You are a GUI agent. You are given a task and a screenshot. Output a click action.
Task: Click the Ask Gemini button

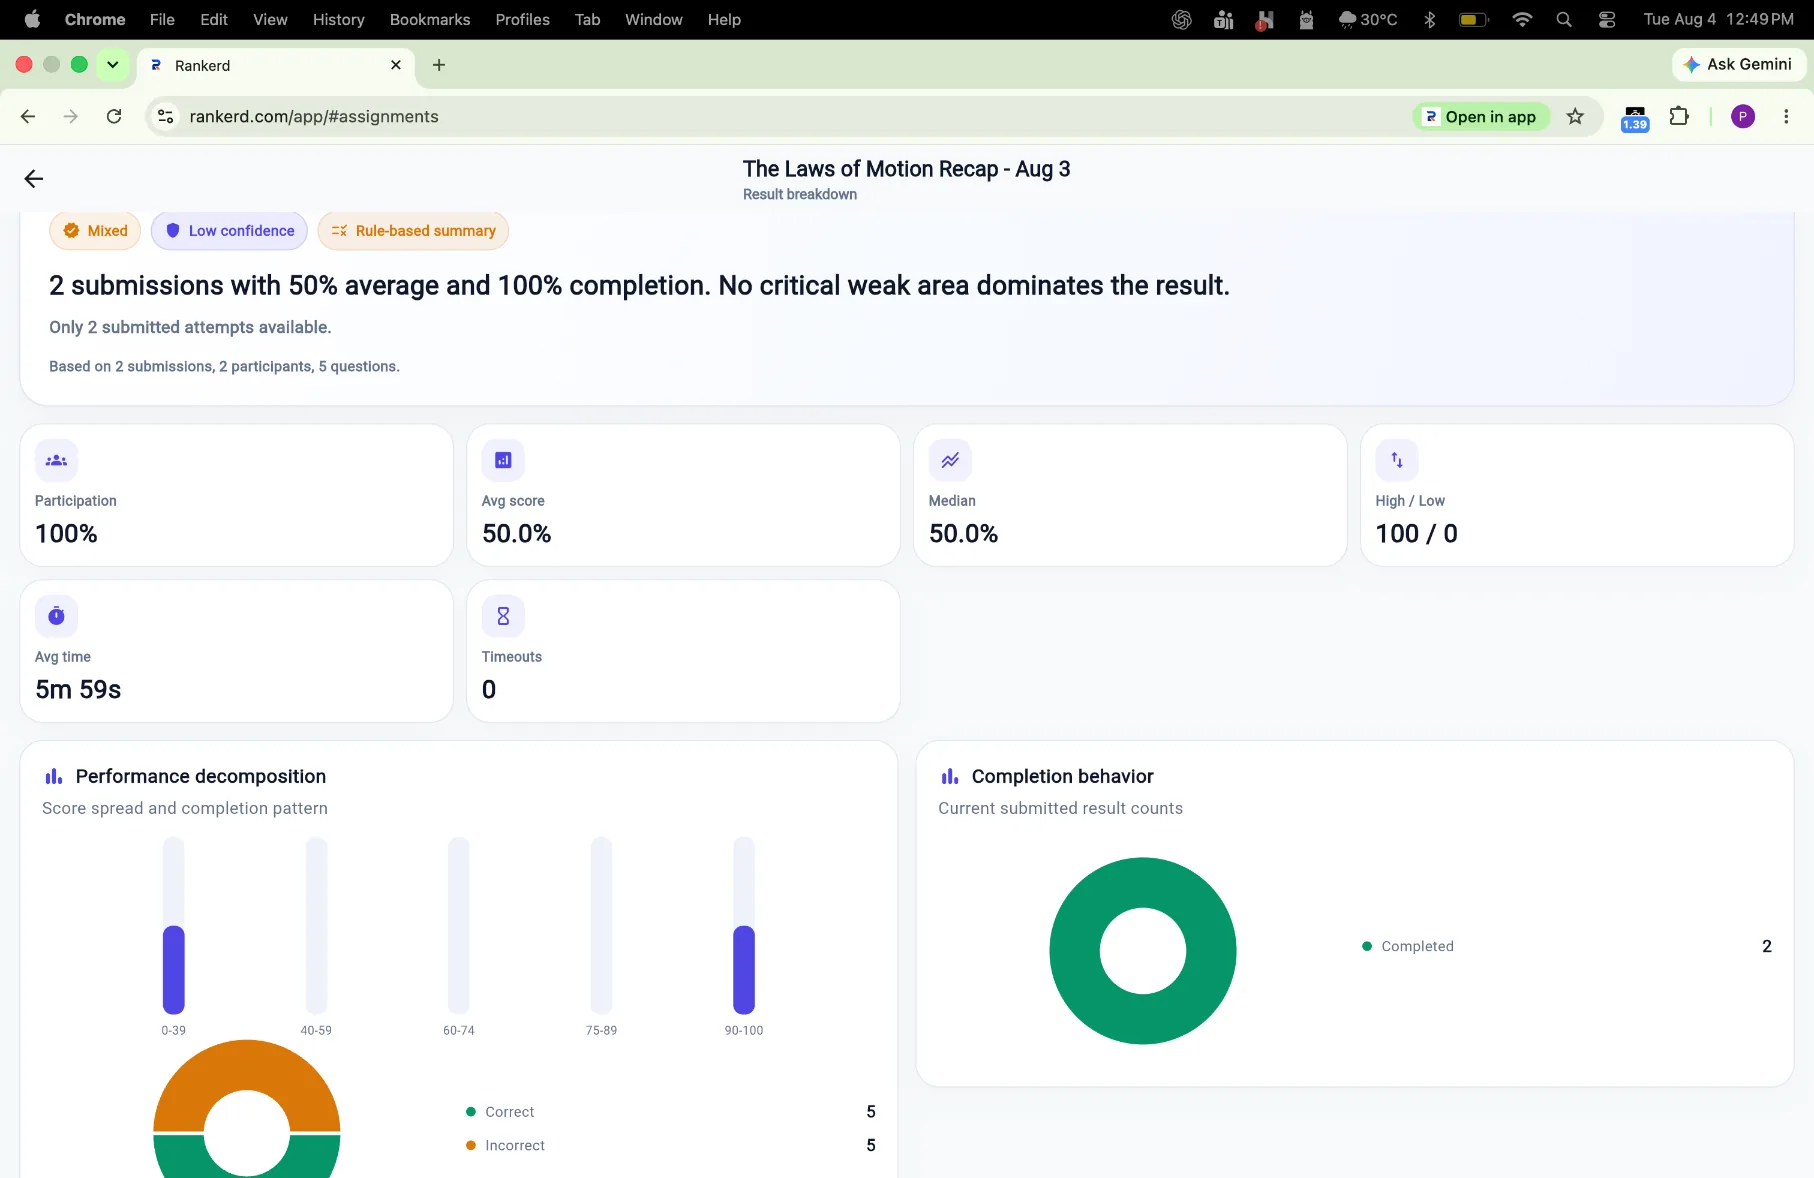[1738, 64]
